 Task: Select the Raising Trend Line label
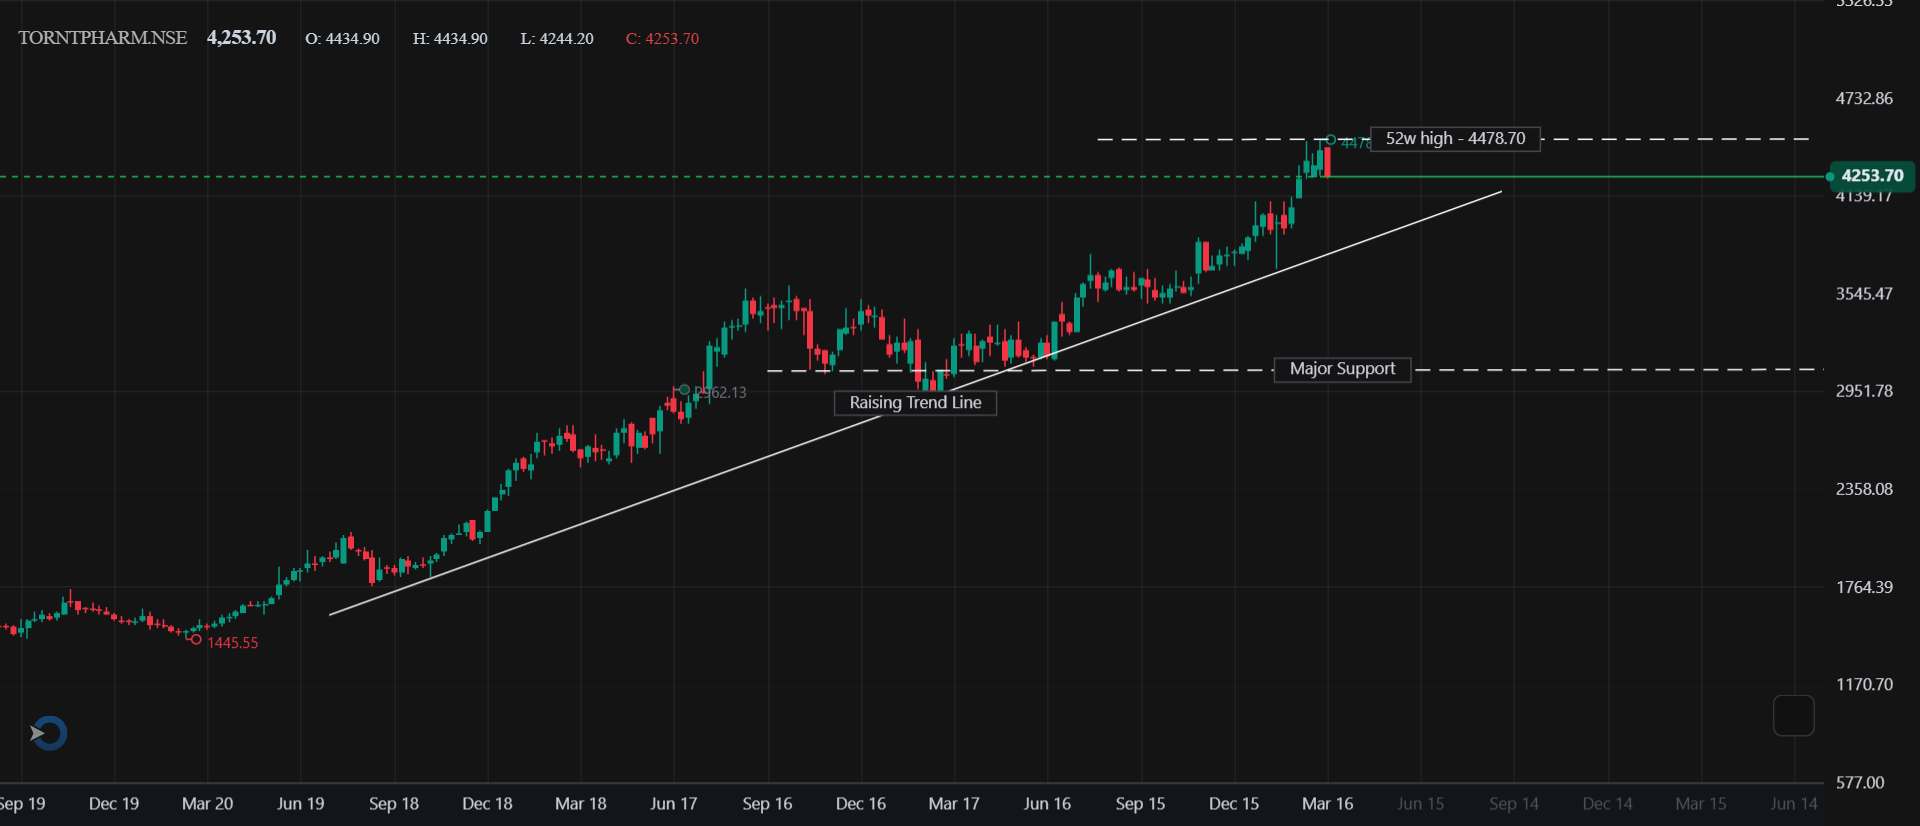click(x=915, y=403)
